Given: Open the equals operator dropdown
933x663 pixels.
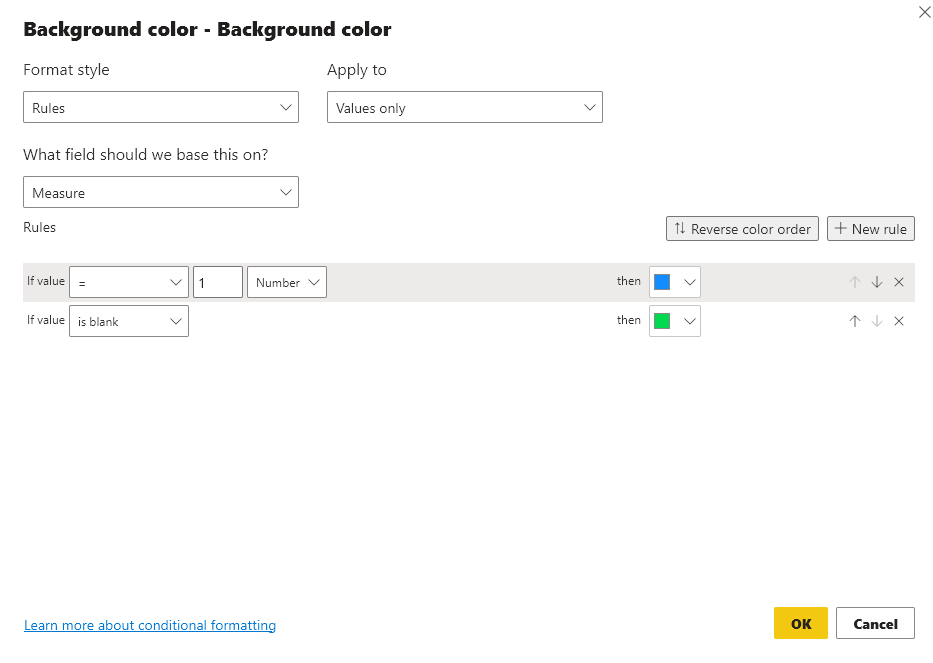Looking at the screenshot, I should click(128, 282).
